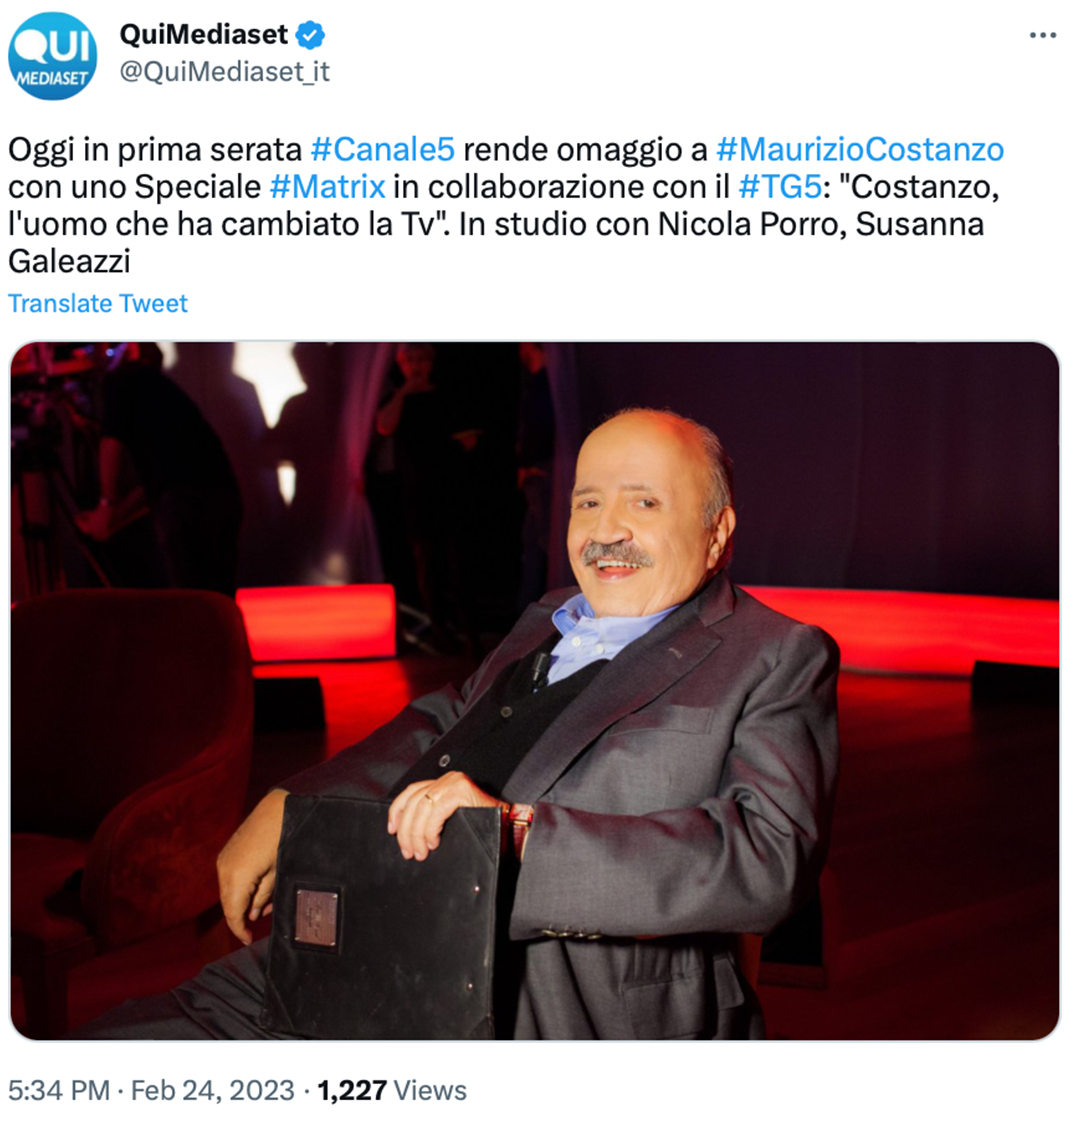Open the Feb 24, 2023 date link
Viewport: 1080px width, 1123px height.
tap(213, 1091)
